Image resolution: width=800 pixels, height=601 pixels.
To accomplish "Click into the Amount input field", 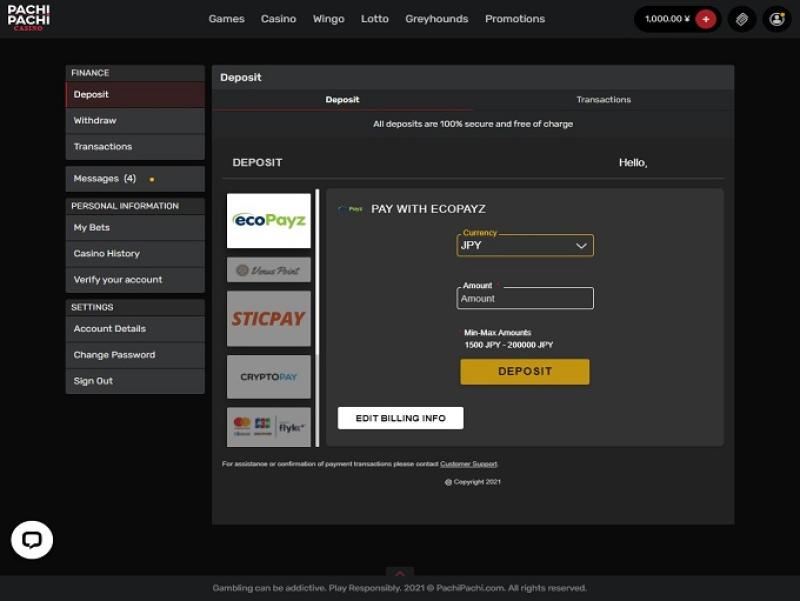I will coord(525,298).
